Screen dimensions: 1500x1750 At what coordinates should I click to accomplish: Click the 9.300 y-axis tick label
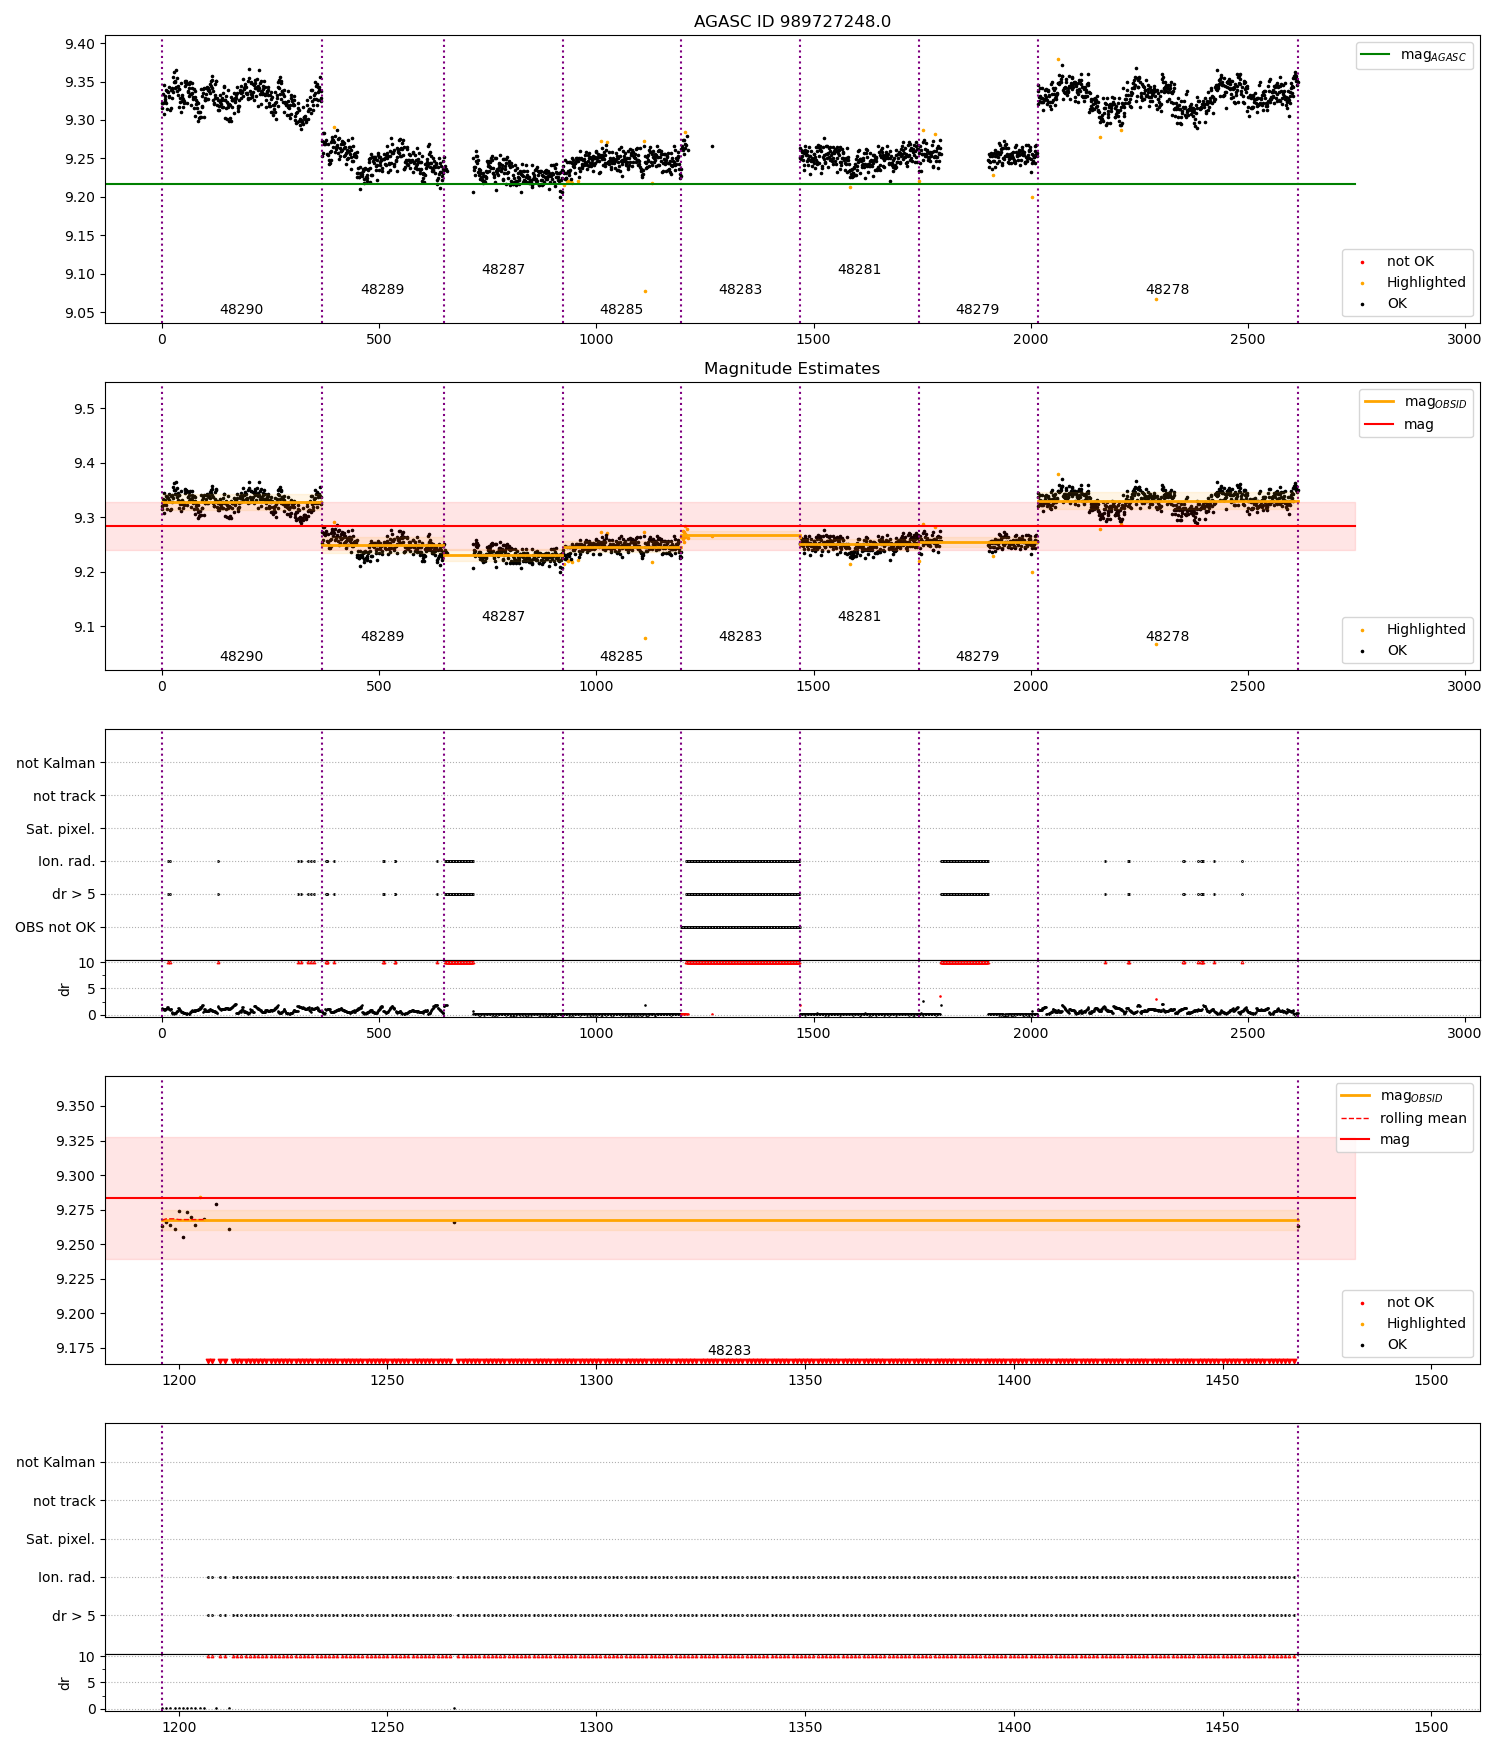76,1176
